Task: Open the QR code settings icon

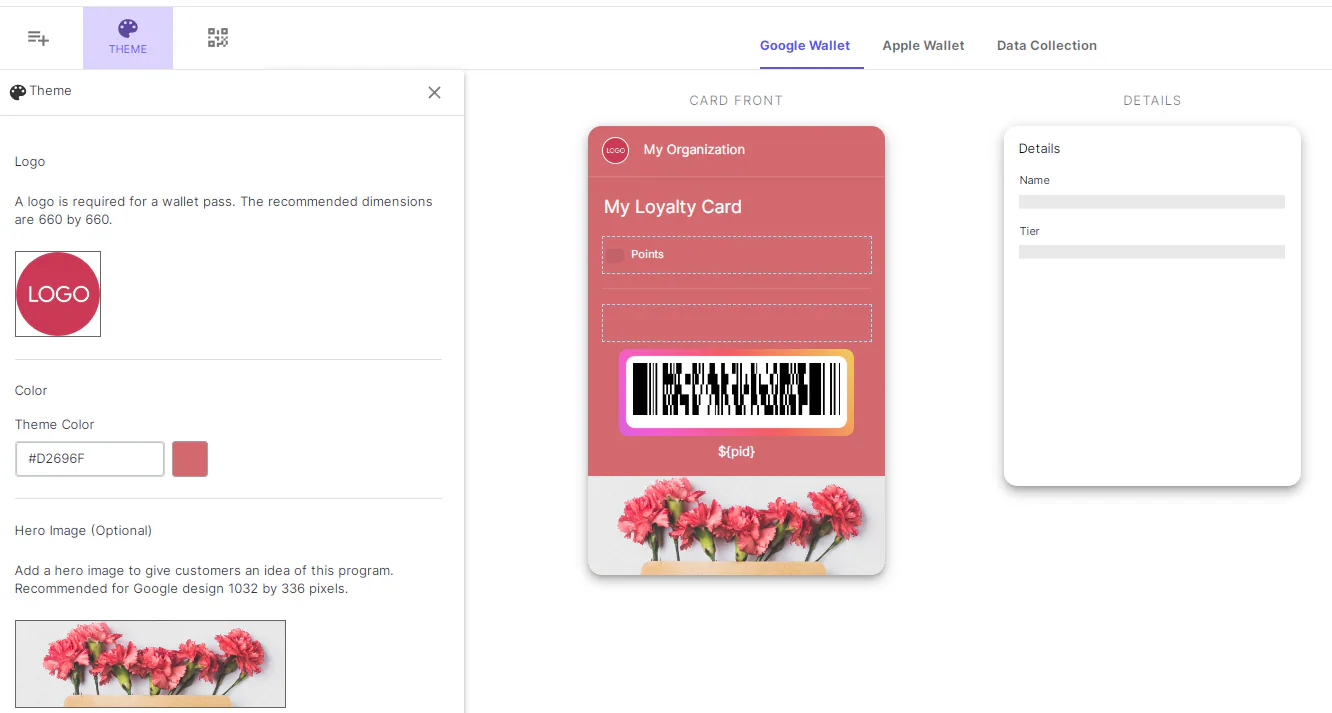Action: [218, 38]
